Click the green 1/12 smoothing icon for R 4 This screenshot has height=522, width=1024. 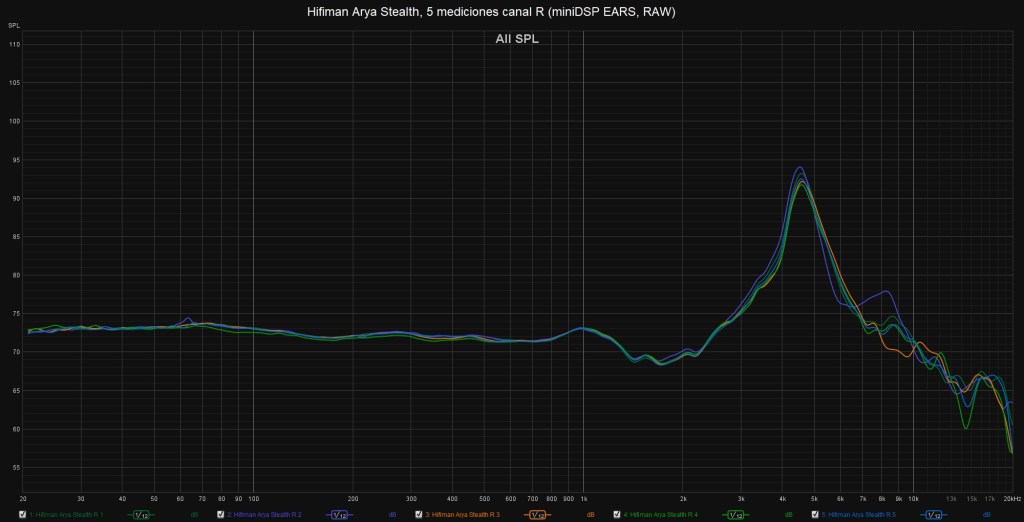tap(736, 514)
